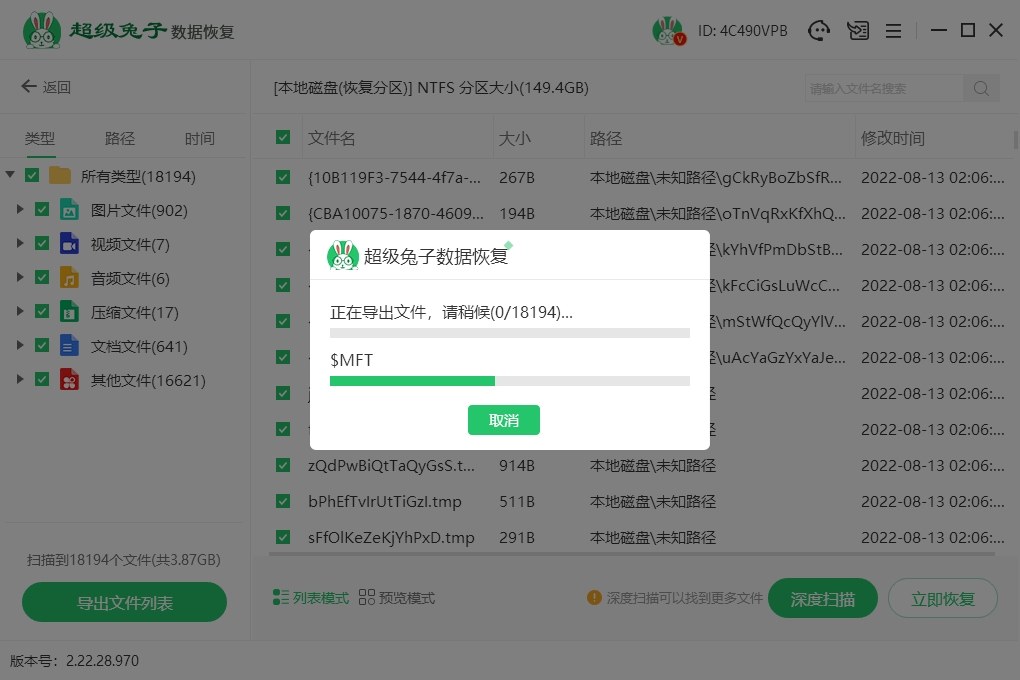Switch to the 路径 (path) tab
The height and width of the screenshot is (680, 1020).
click(120, 139)
